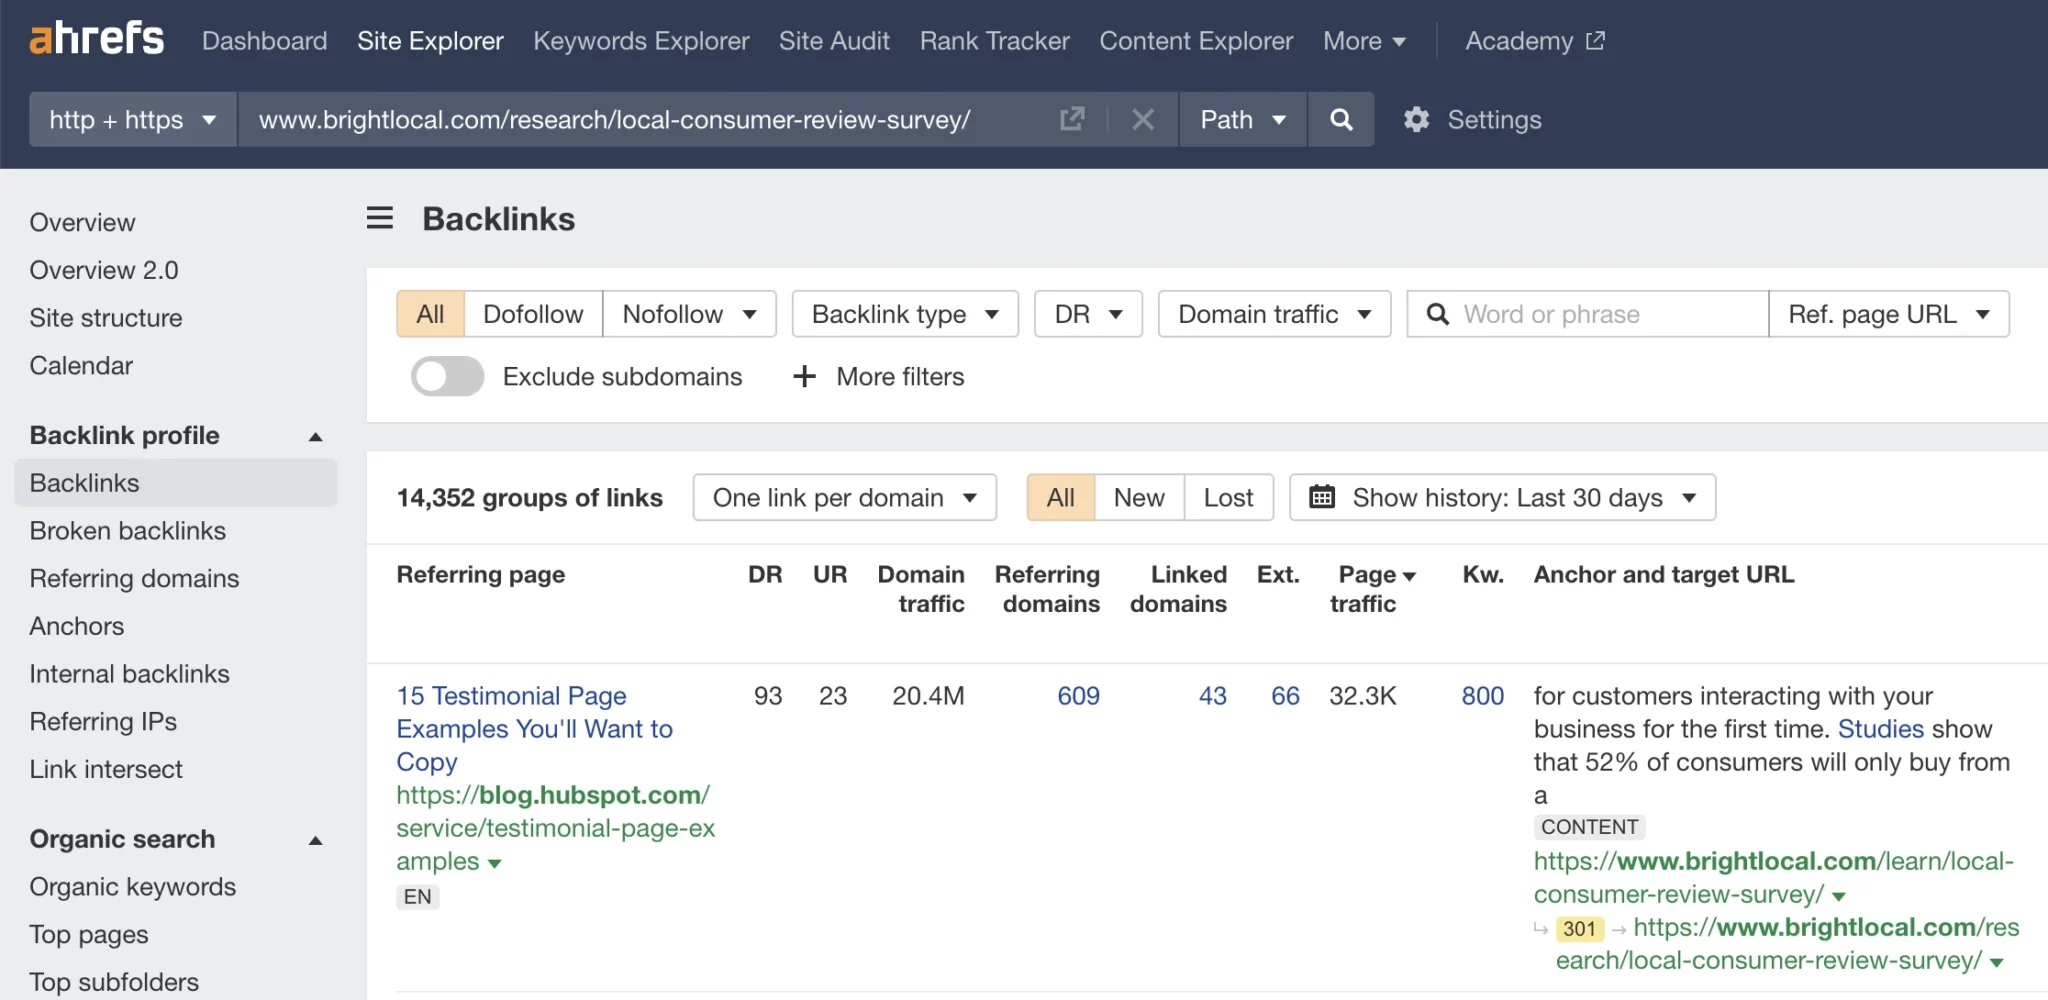Open the Path mode dropdown
The height and width of the screenshot is (1000, 2048).
(x=1242, y=120)
